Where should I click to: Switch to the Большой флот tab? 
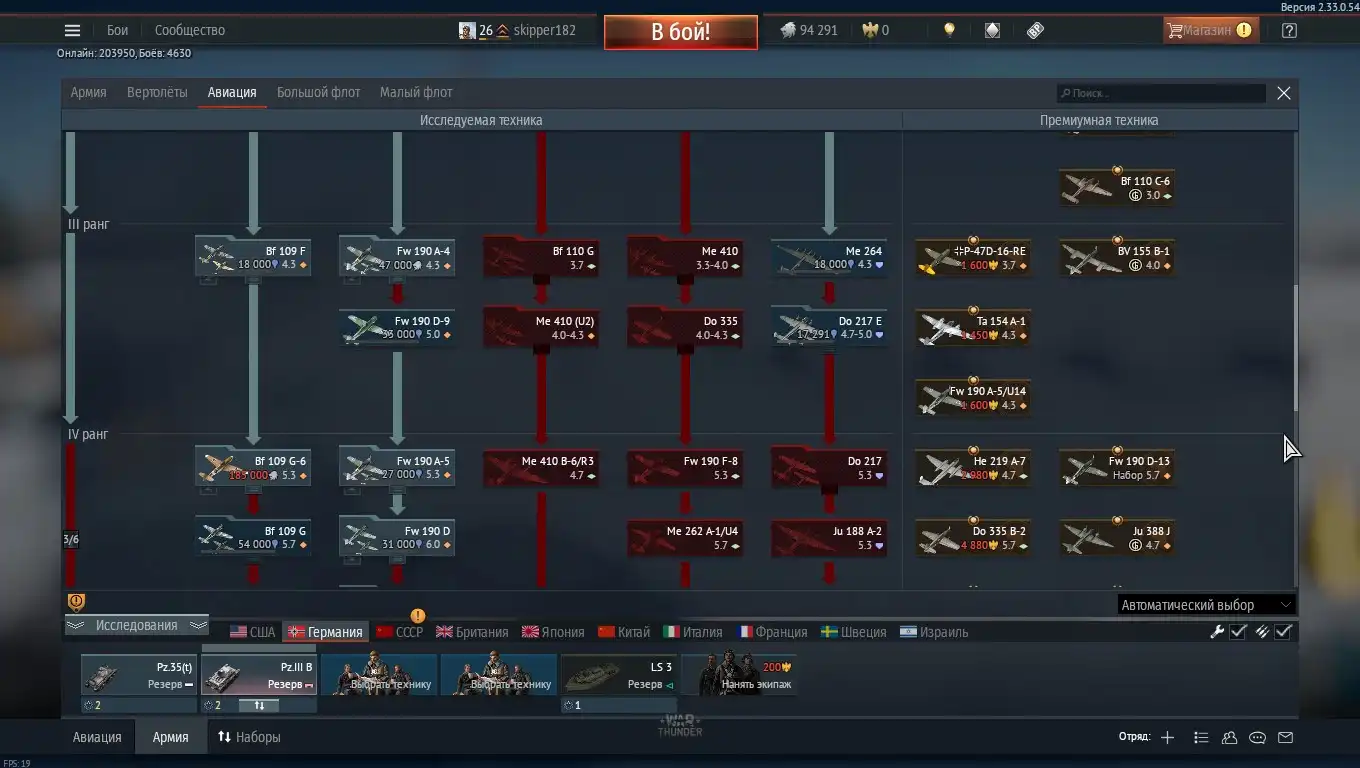[x=318, y=92]
